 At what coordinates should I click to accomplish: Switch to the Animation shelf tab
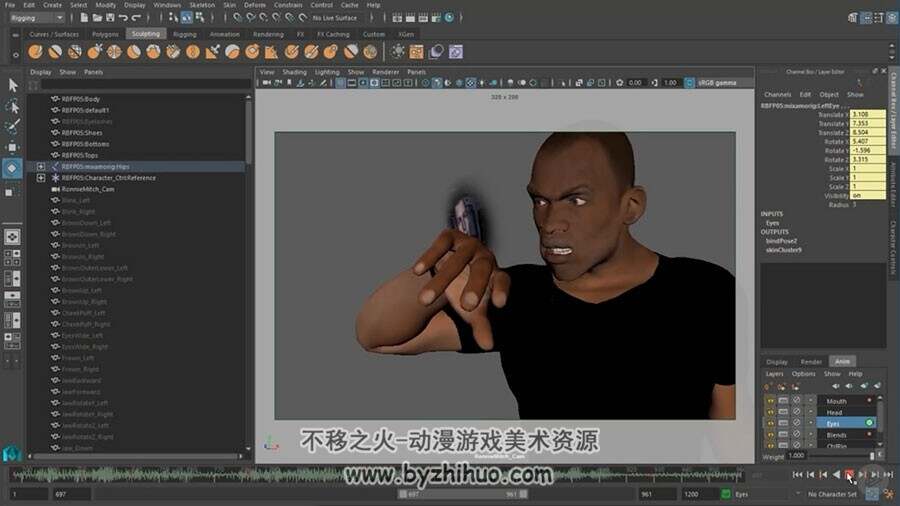[x=224, y=34]
